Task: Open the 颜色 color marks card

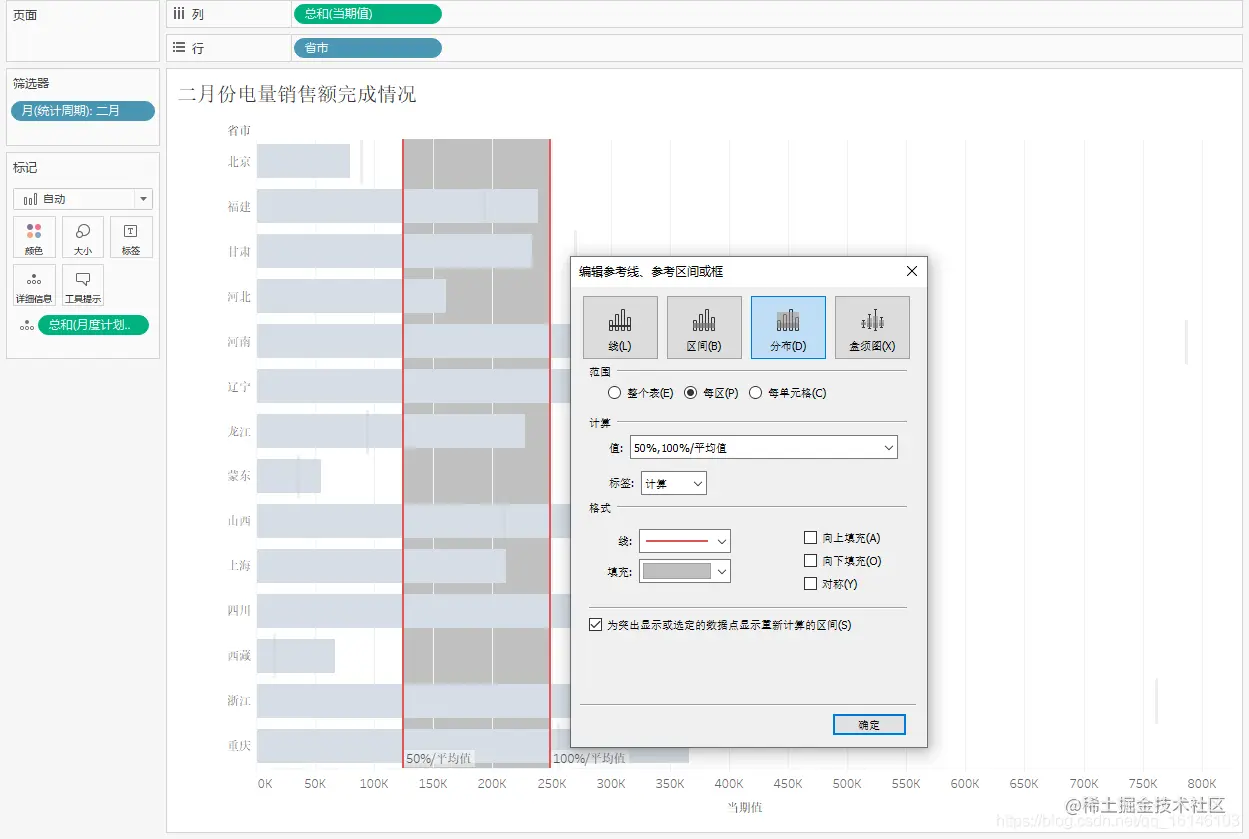Action: [x=34, y=238]
